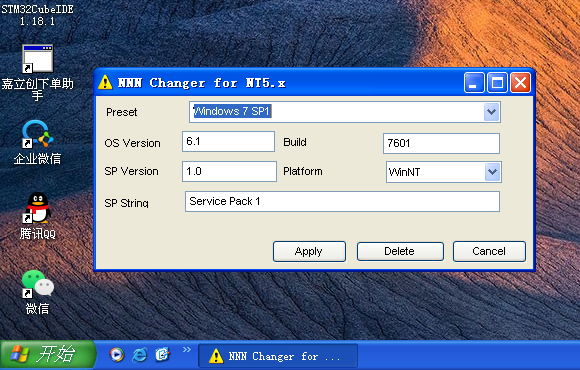Click the Preset label text

tap(121, 112)
